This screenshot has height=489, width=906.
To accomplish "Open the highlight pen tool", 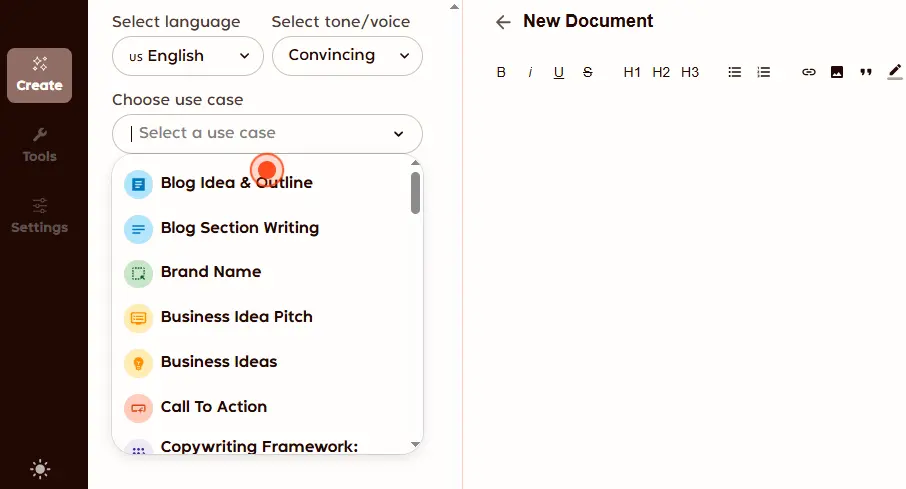I will point(894,72).
